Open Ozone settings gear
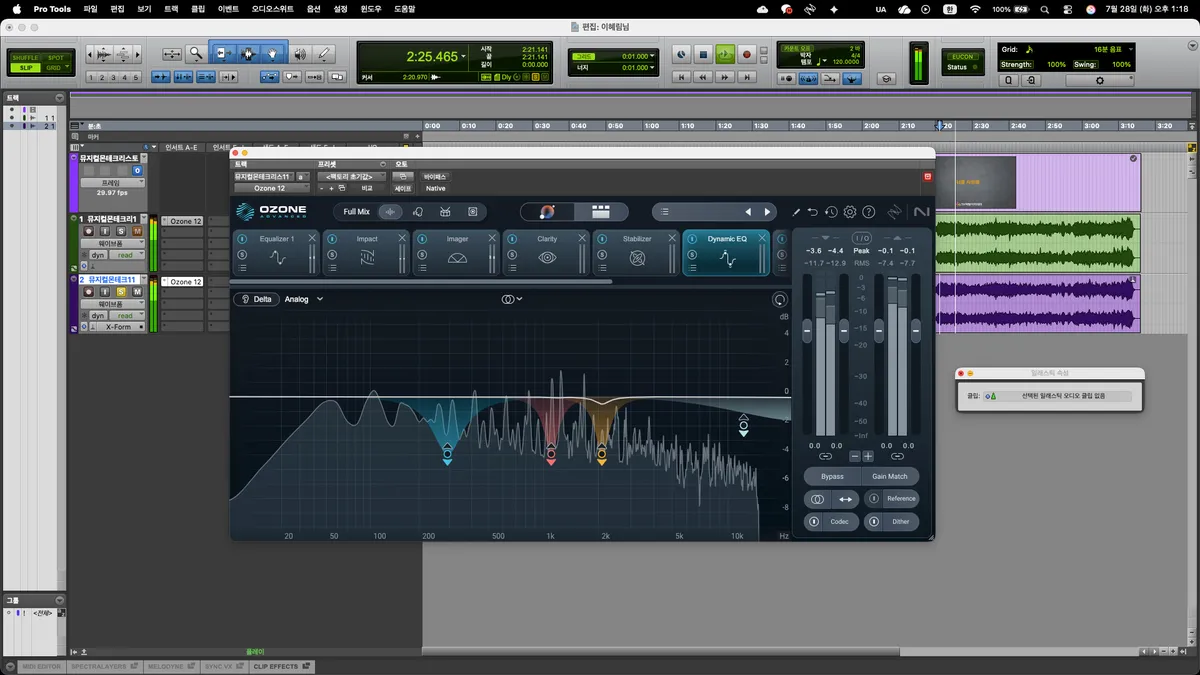This screenshot has height=675, width=1200. (x=850, y=212)
